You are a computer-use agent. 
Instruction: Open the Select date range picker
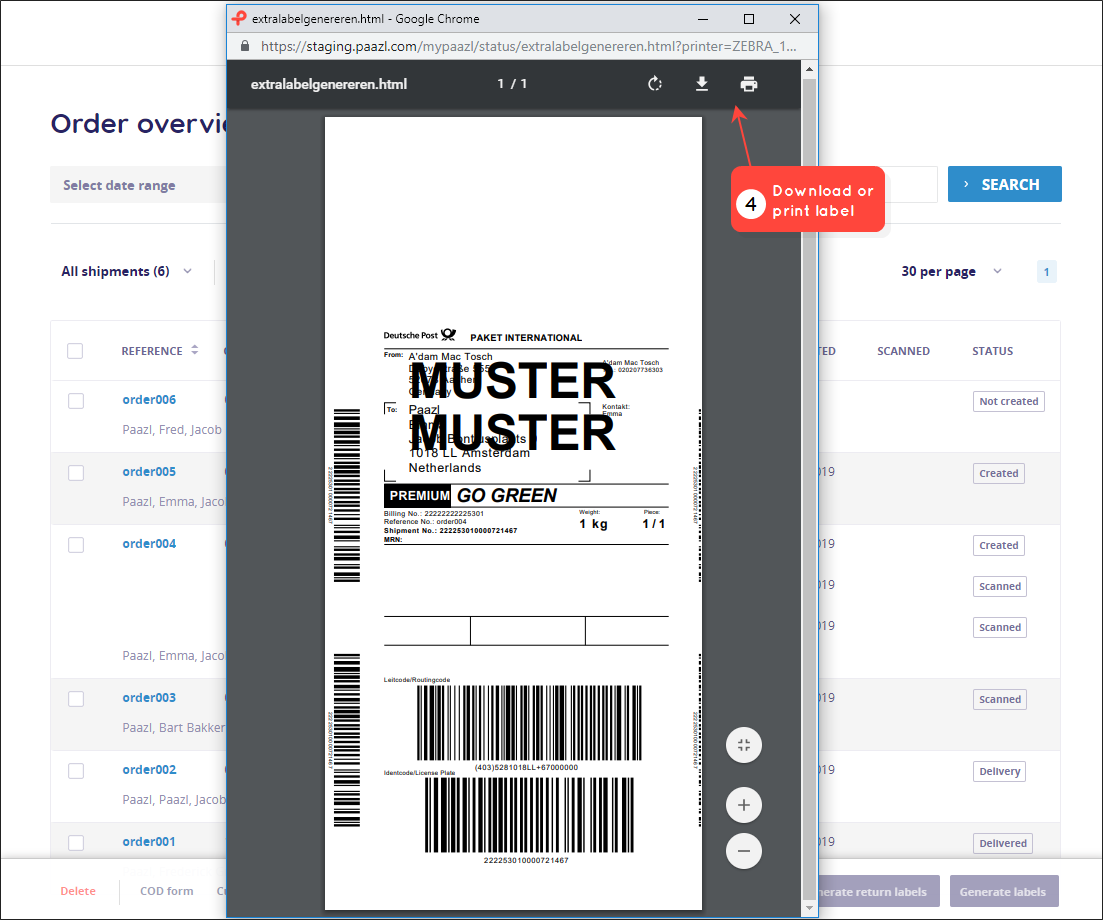coord(138,185)
